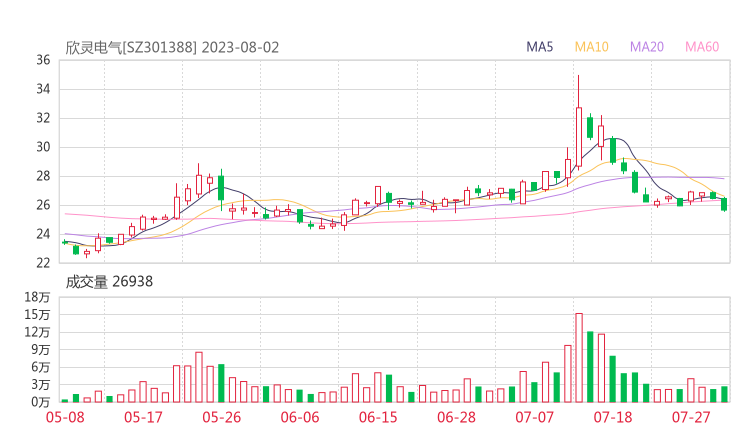Click the 18万 volume axis label
This screenshot has height=440, width=740.
coord(37,297)
